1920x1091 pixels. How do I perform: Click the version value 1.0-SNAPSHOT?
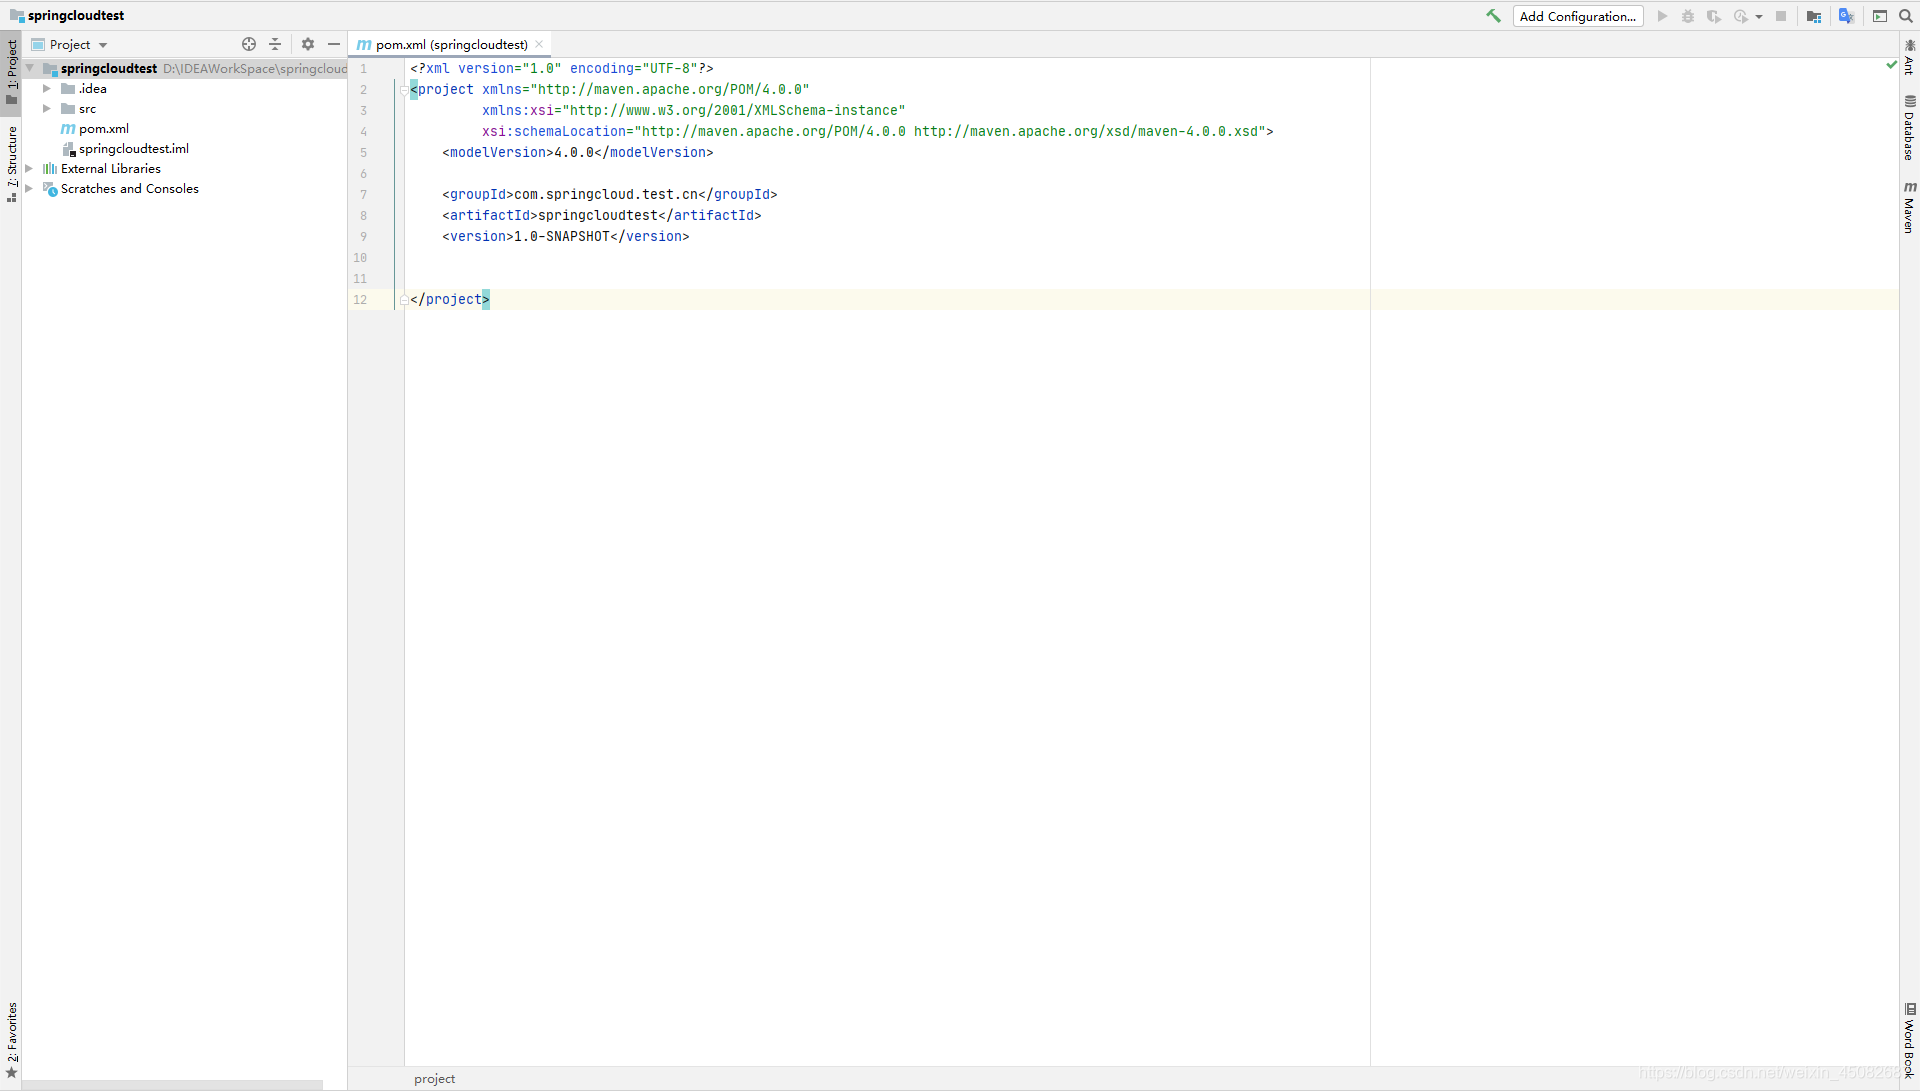coord(562,236)
